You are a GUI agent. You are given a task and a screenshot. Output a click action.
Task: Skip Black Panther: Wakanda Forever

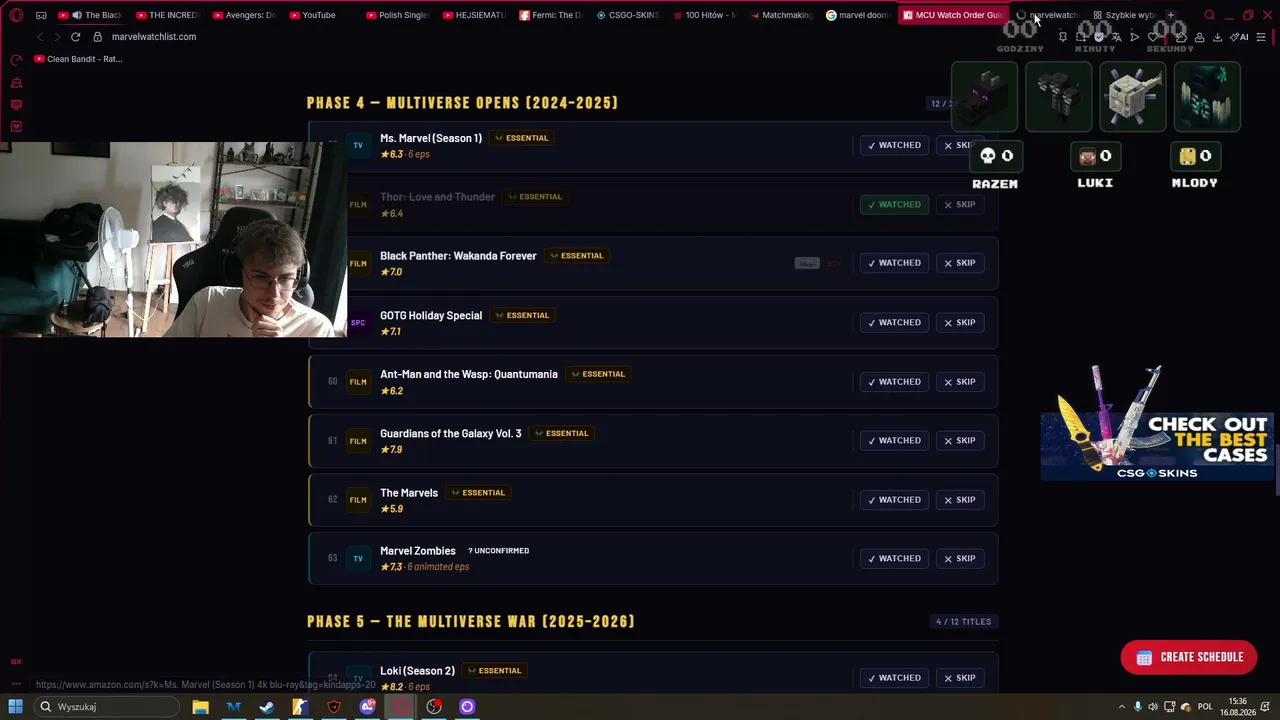(x=960, y=263)
